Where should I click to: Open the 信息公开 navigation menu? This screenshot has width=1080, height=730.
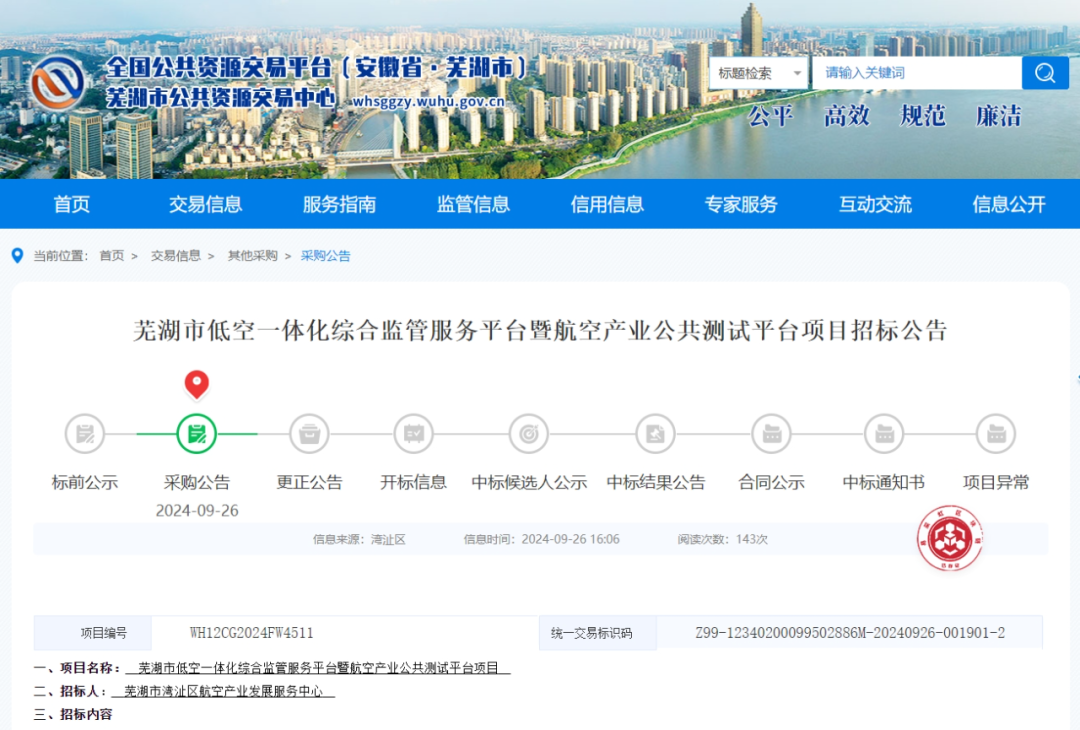point(1009,204)
